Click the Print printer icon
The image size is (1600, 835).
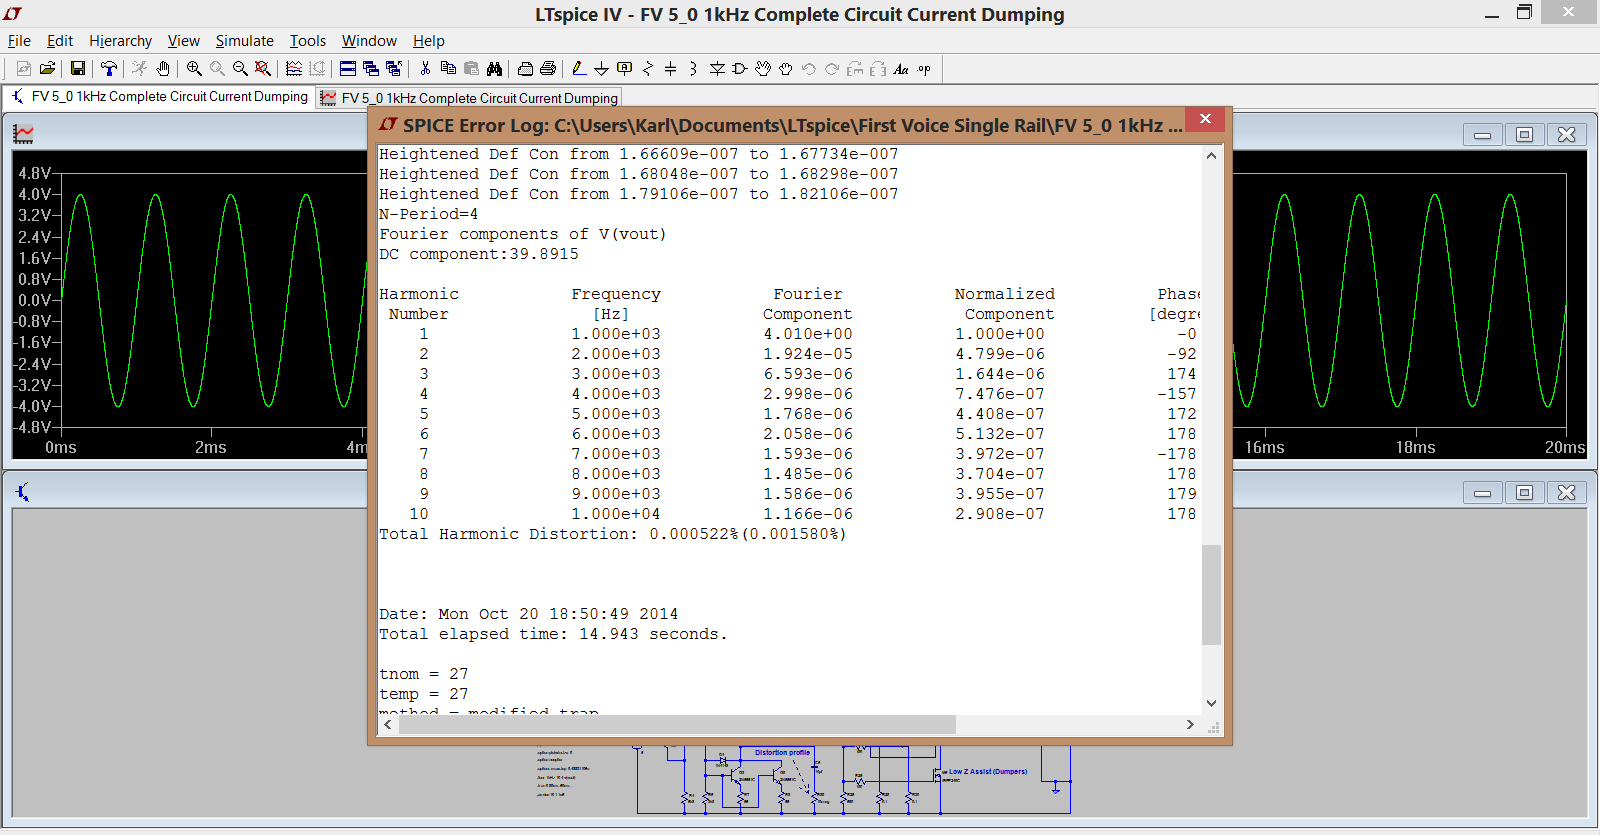[x=548, y=69]
